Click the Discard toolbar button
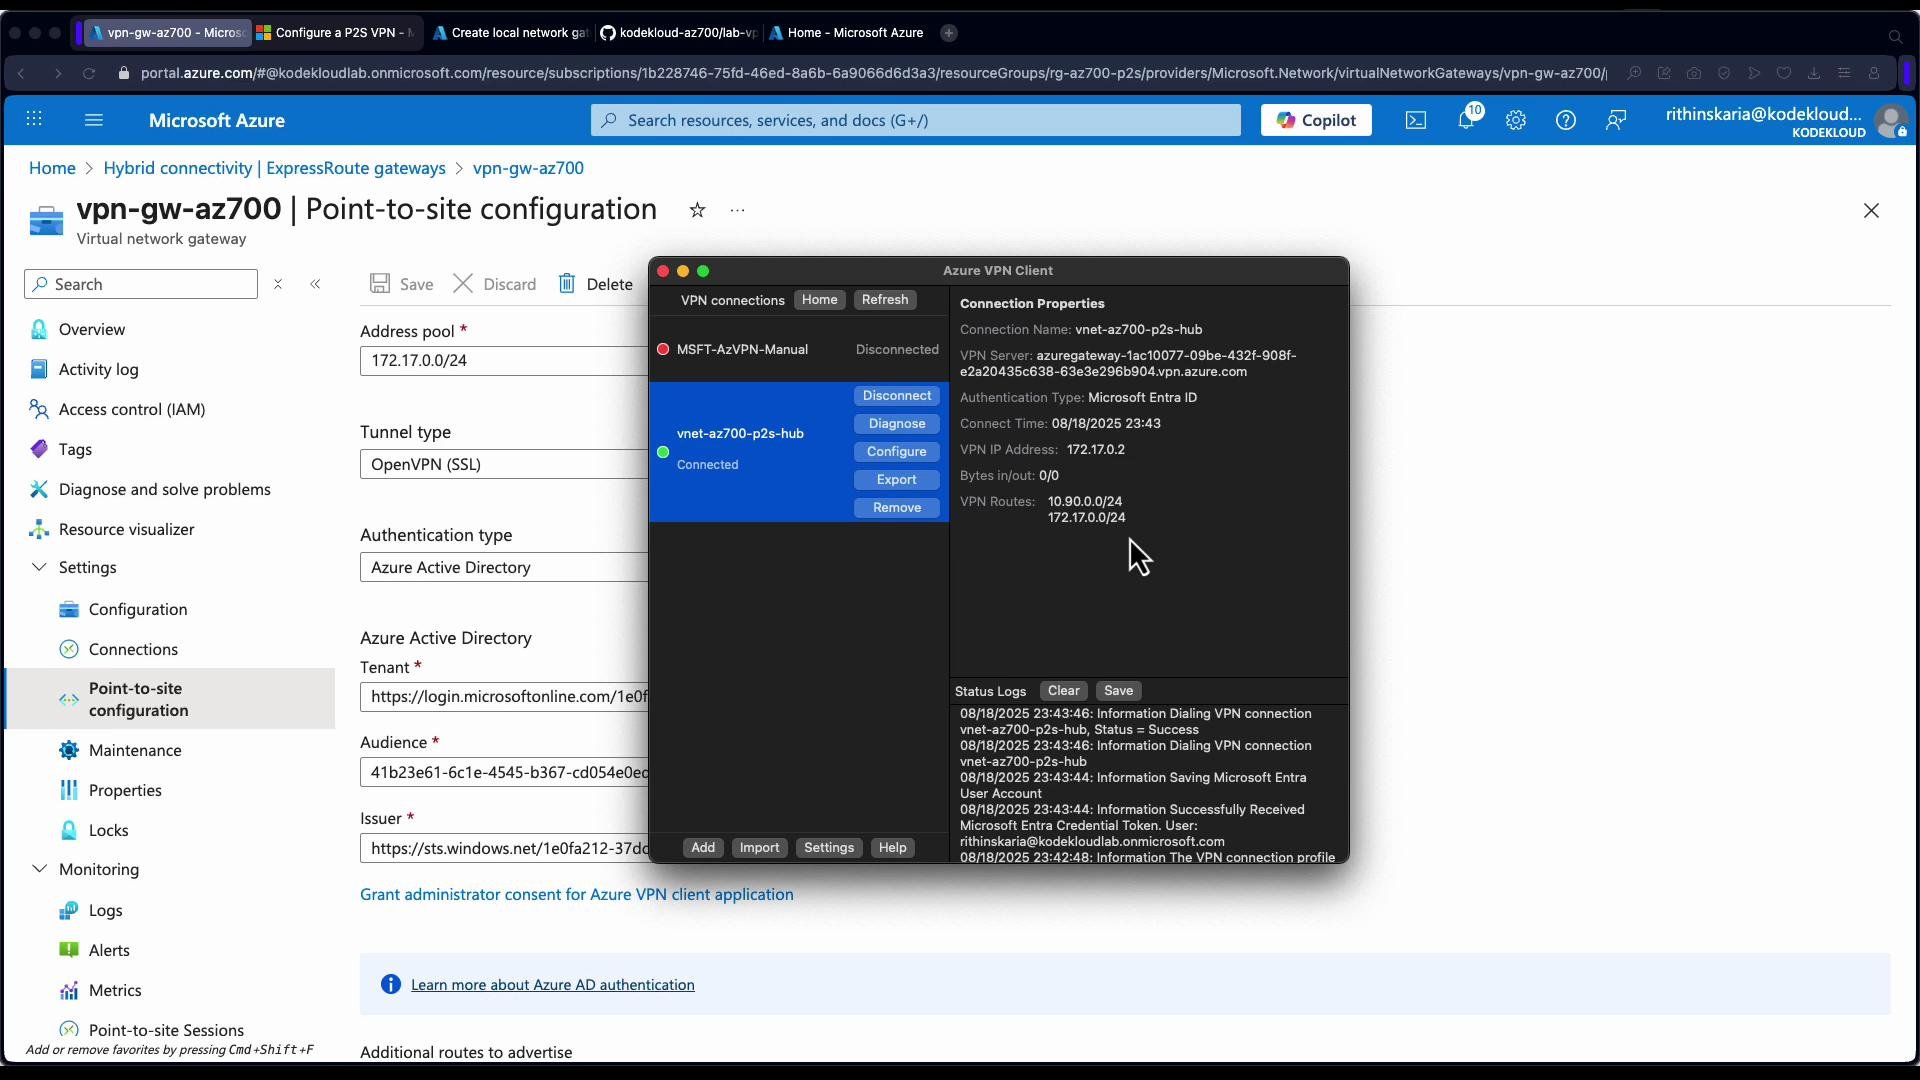The width and height of the screenshot is (1920, 1080). [x=496, y=284]
